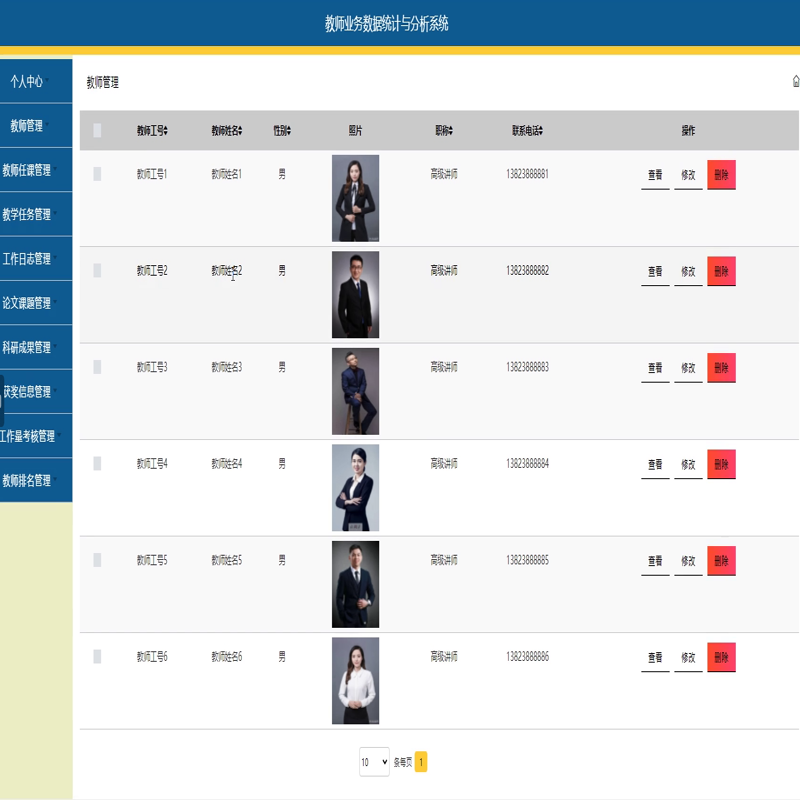800x800 pixels.
Task: Open photo thumbnail of 教师工号5
Action: click(356, 584)
